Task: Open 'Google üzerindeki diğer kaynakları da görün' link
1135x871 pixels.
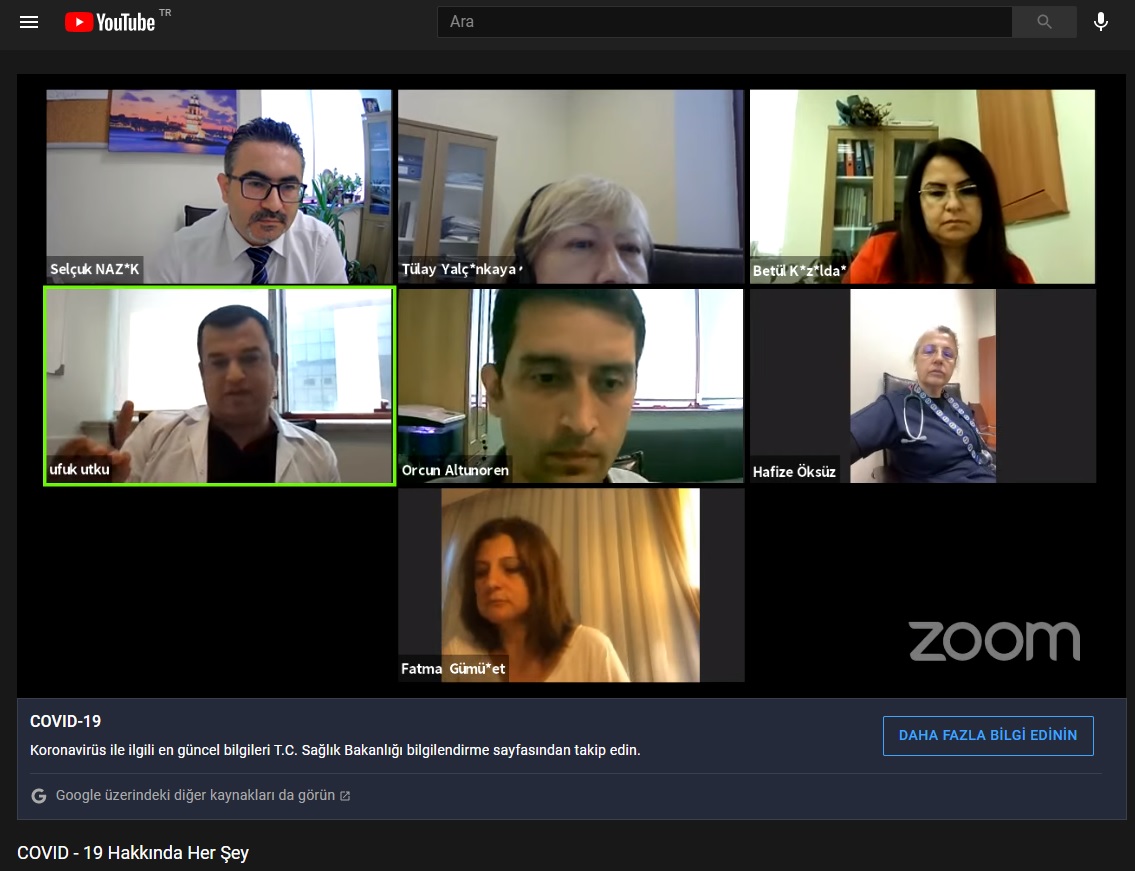Action: point(195,796)
